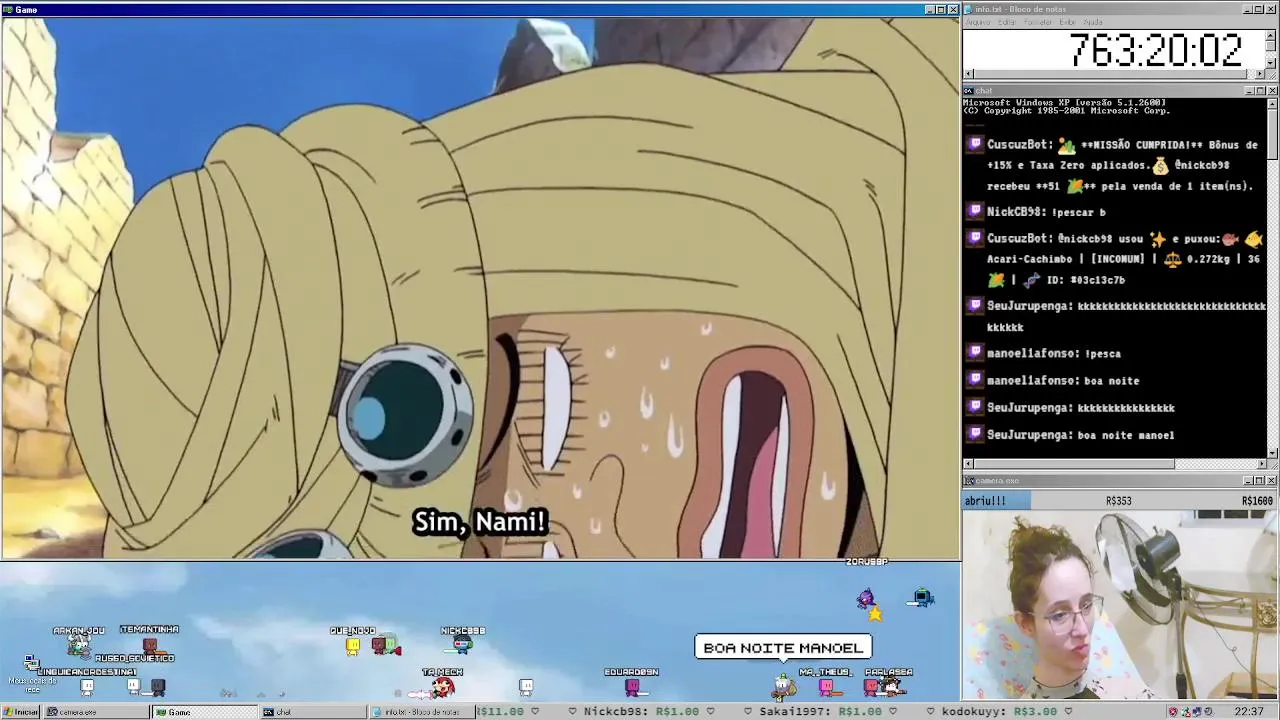Click the QUE_NOJO avatar character
The image size is (1280, 720).
[352, 647]
